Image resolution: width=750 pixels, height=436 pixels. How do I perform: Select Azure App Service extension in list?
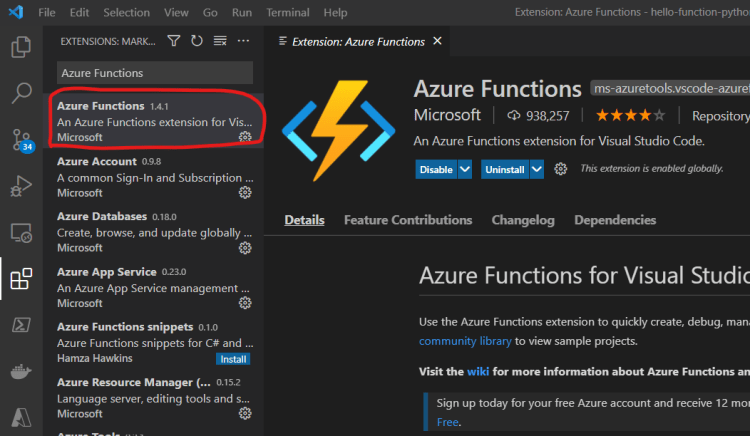pyautogui.click(x=153, y=287)
